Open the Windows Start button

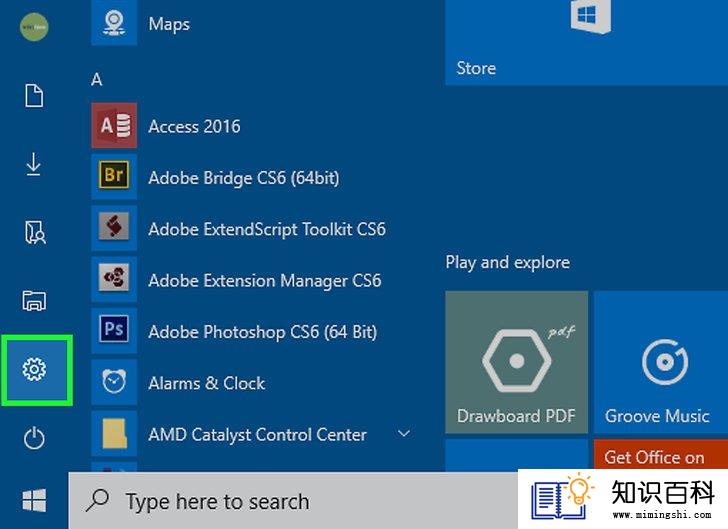pos(34,500)
